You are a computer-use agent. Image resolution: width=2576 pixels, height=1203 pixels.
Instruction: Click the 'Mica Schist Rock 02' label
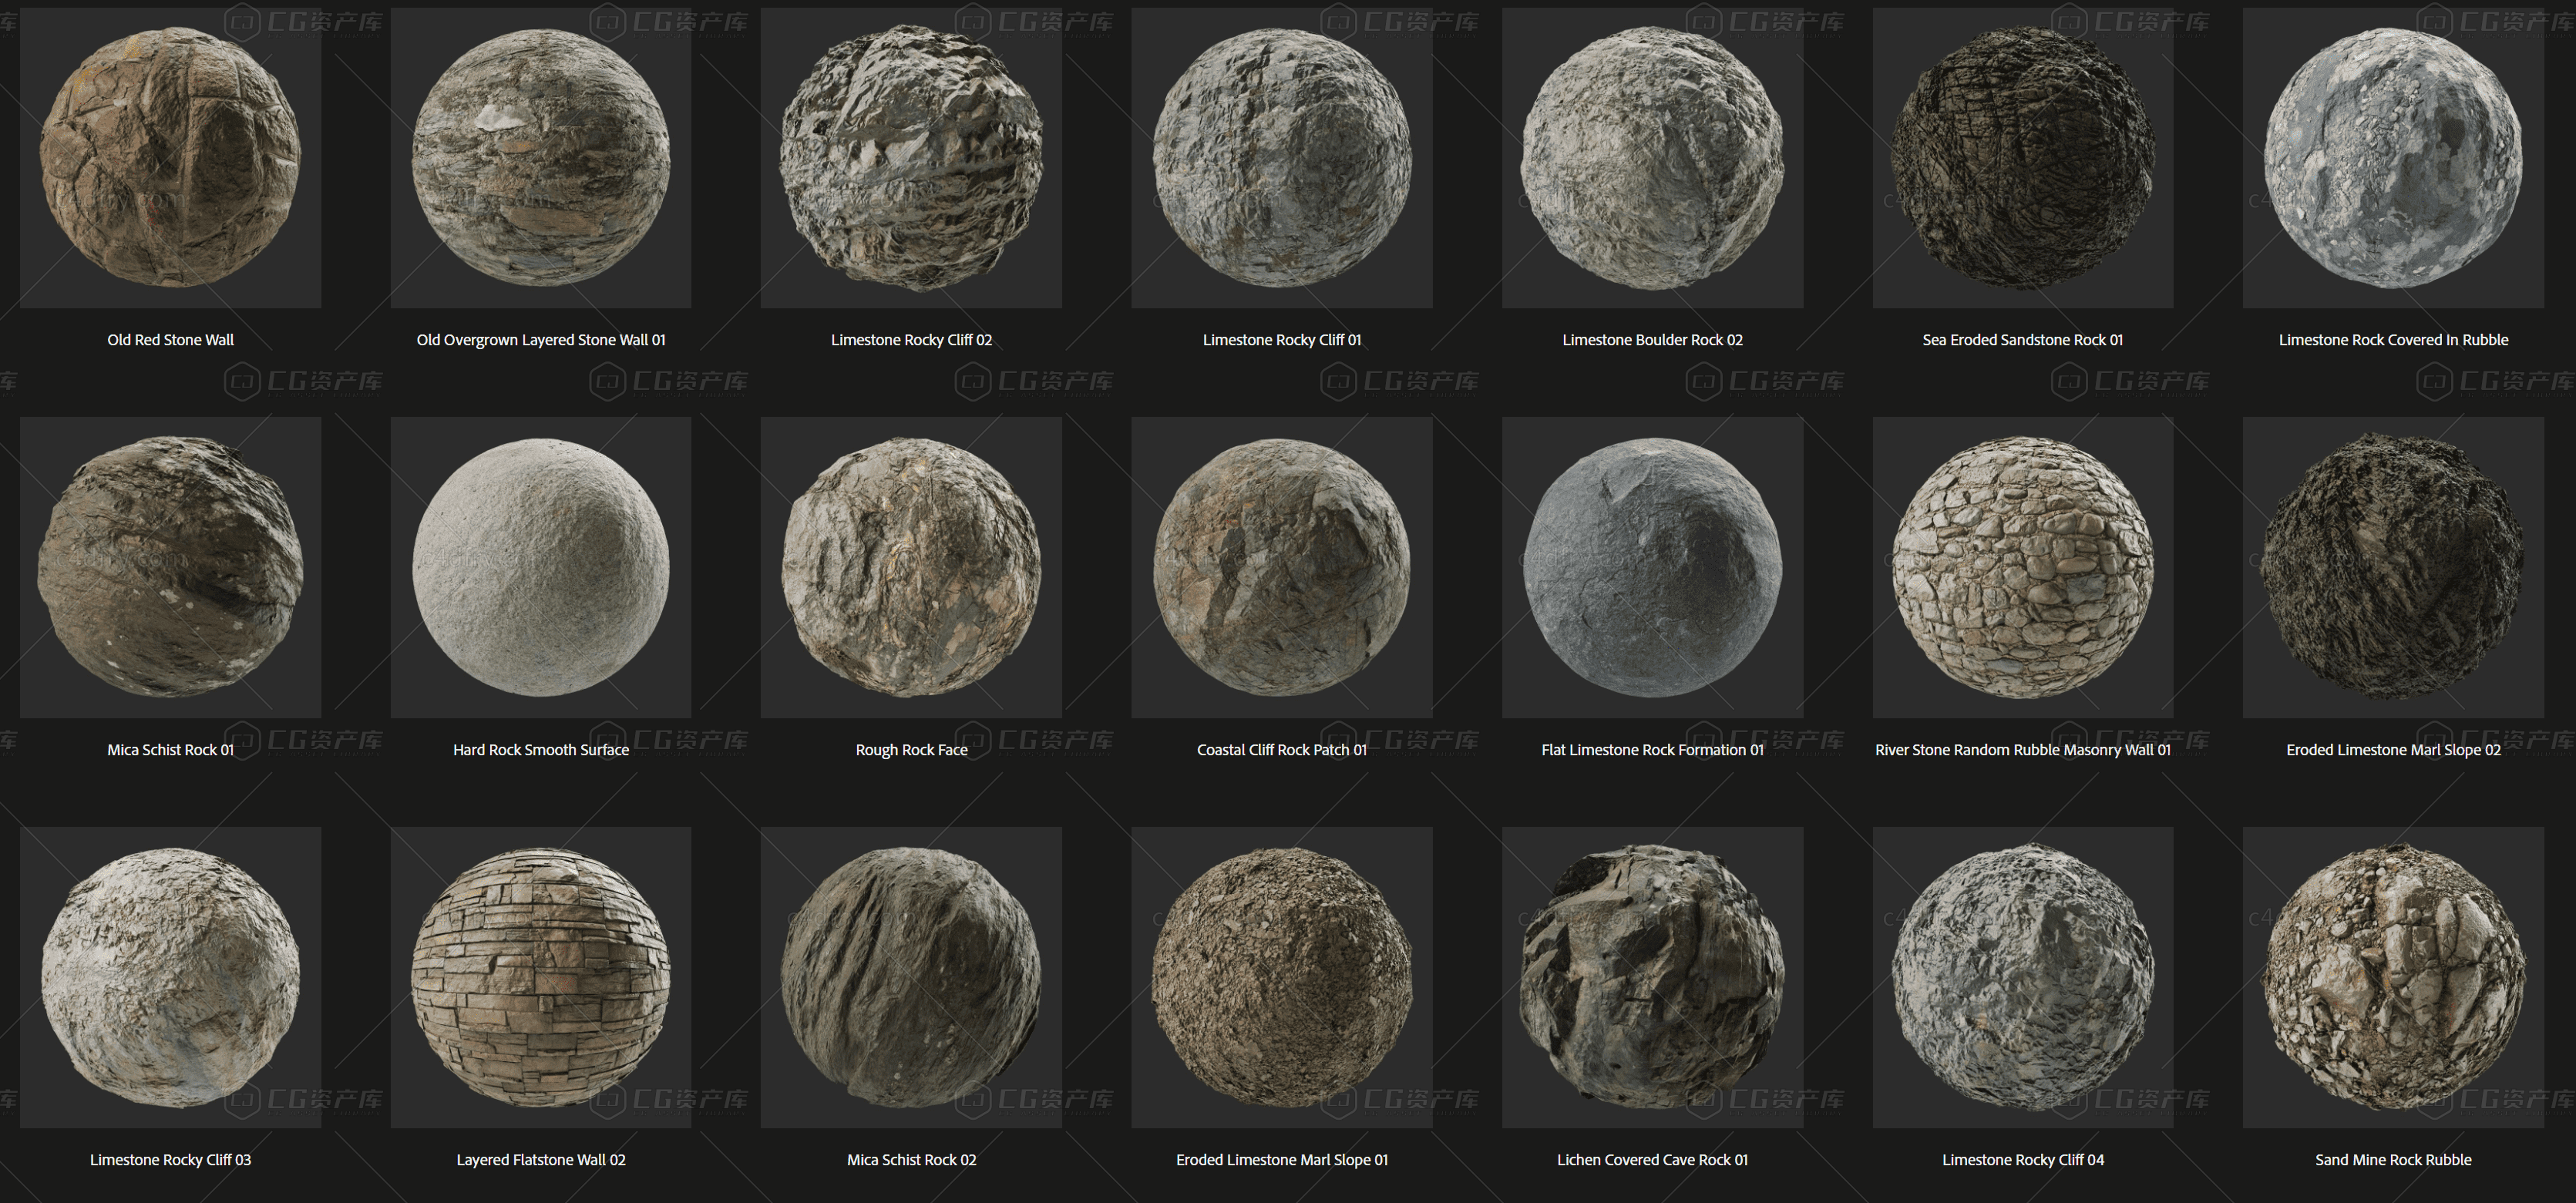(x=911, y=1160)
